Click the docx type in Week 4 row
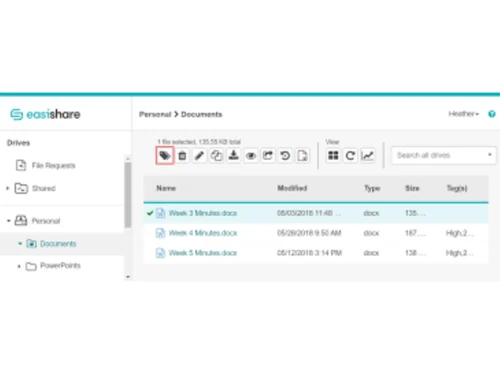This screenshot has height=375, width=500. click(x=371, y=233)
